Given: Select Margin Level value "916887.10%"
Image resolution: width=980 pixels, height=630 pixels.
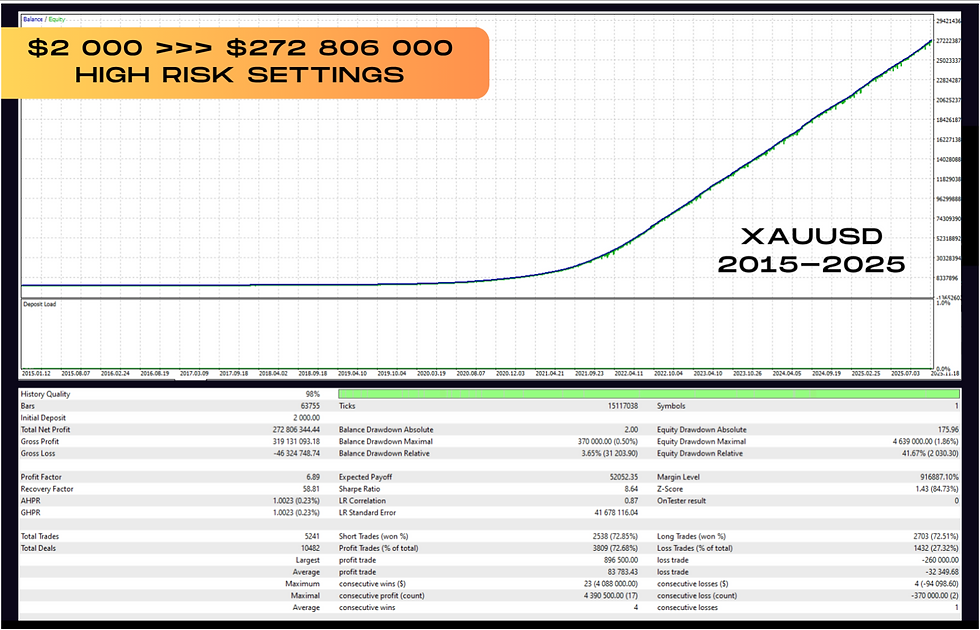Looking at the screenshot, I should [940, 478].
